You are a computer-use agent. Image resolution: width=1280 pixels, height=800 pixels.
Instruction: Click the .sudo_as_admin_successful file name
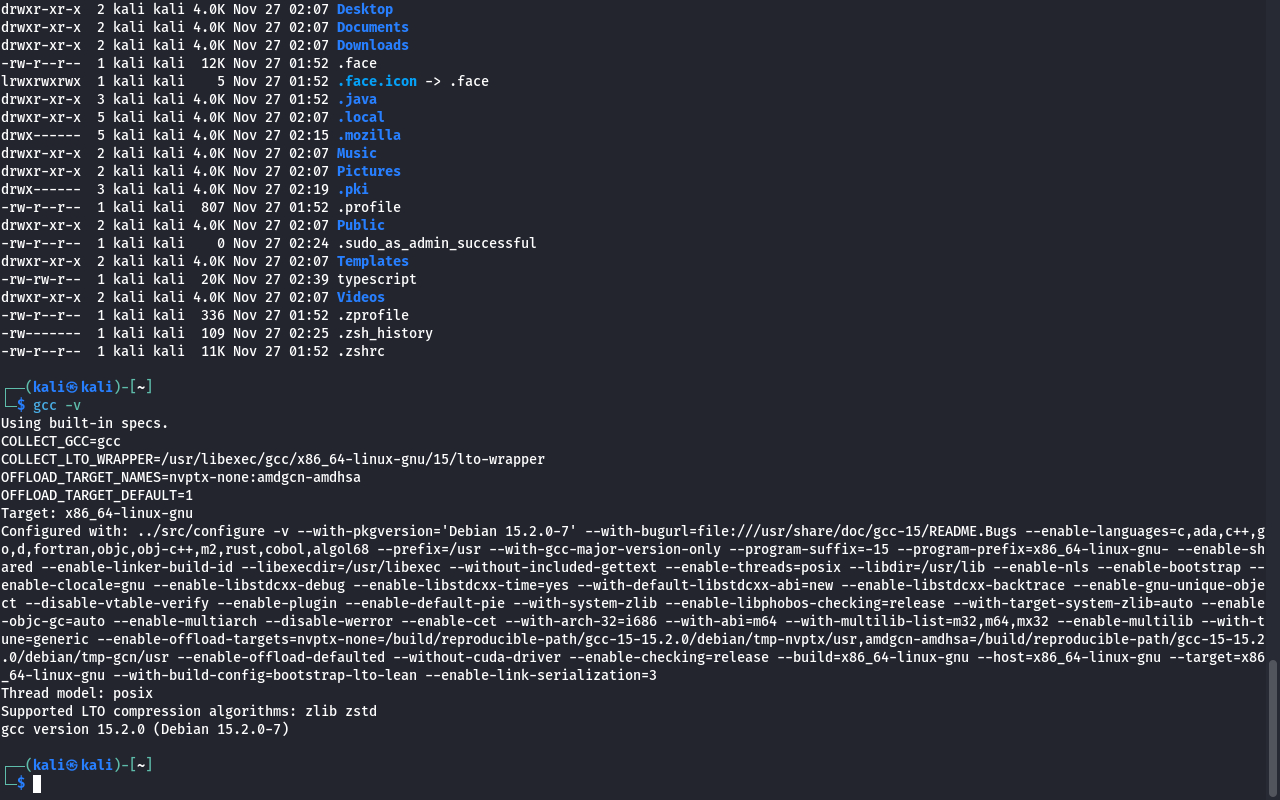click(436, 243)
